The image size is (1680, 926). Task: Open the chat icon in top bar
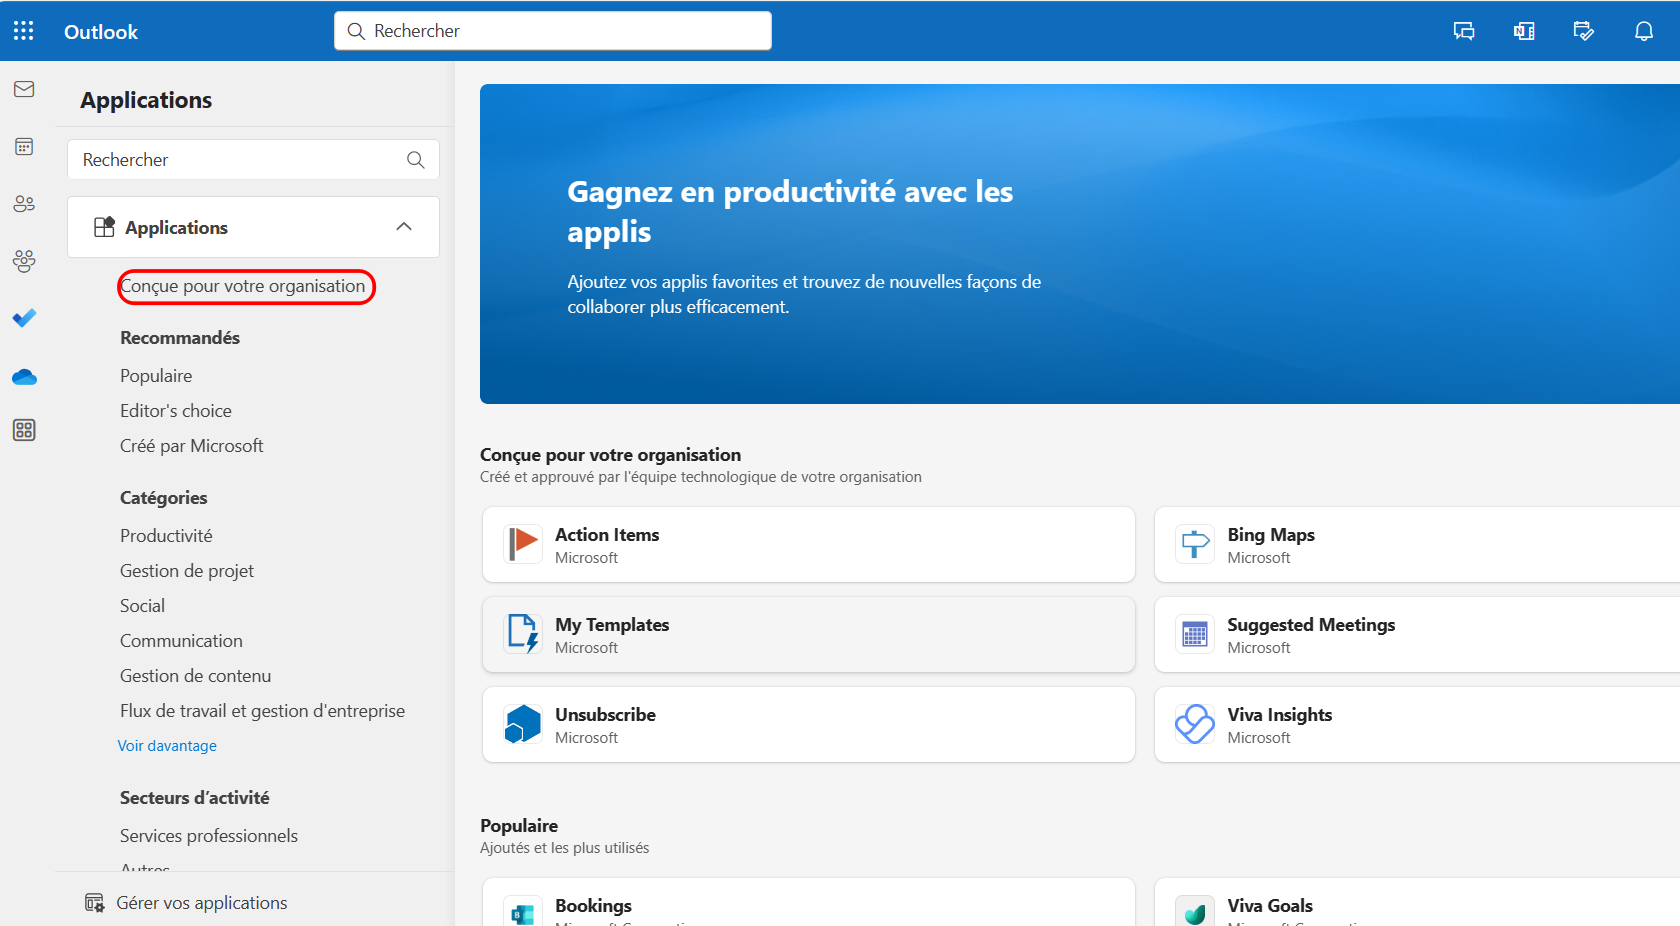click(x=1464, y=31)
